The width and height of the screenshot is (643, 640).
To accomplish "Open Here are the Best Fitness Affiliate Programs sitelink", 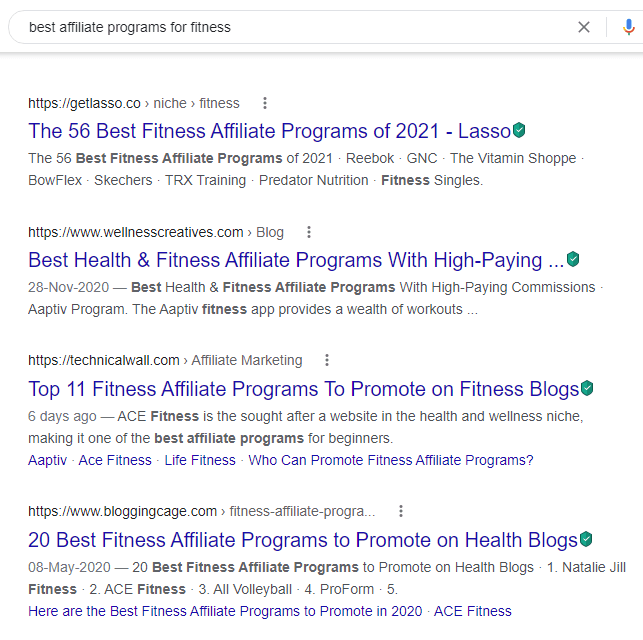I will coord(225,611).
